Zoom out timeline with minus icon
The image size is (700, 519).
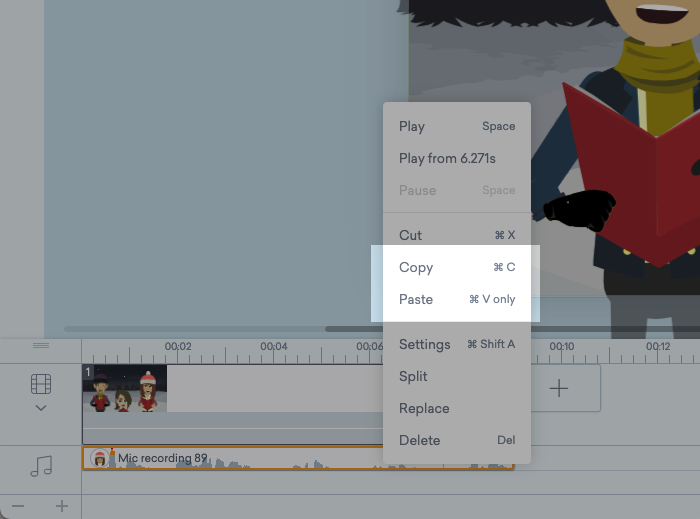tap(18, 506)
